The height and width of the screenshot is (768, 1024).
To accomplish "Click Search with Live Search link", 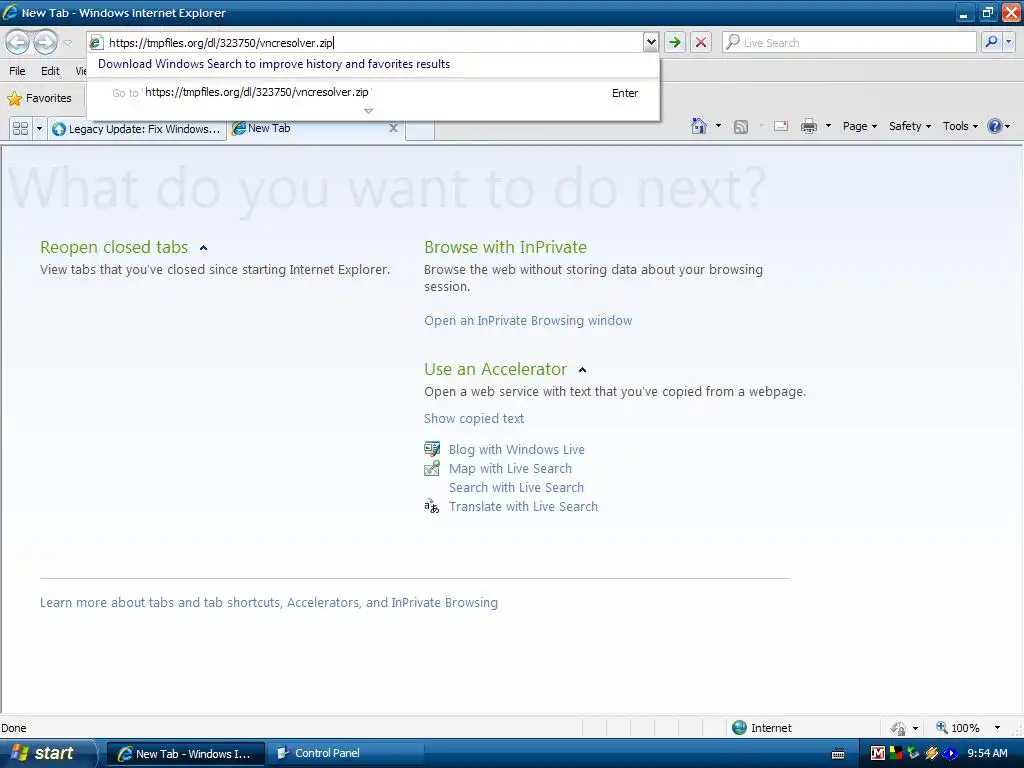I will (x=516, y=487).
